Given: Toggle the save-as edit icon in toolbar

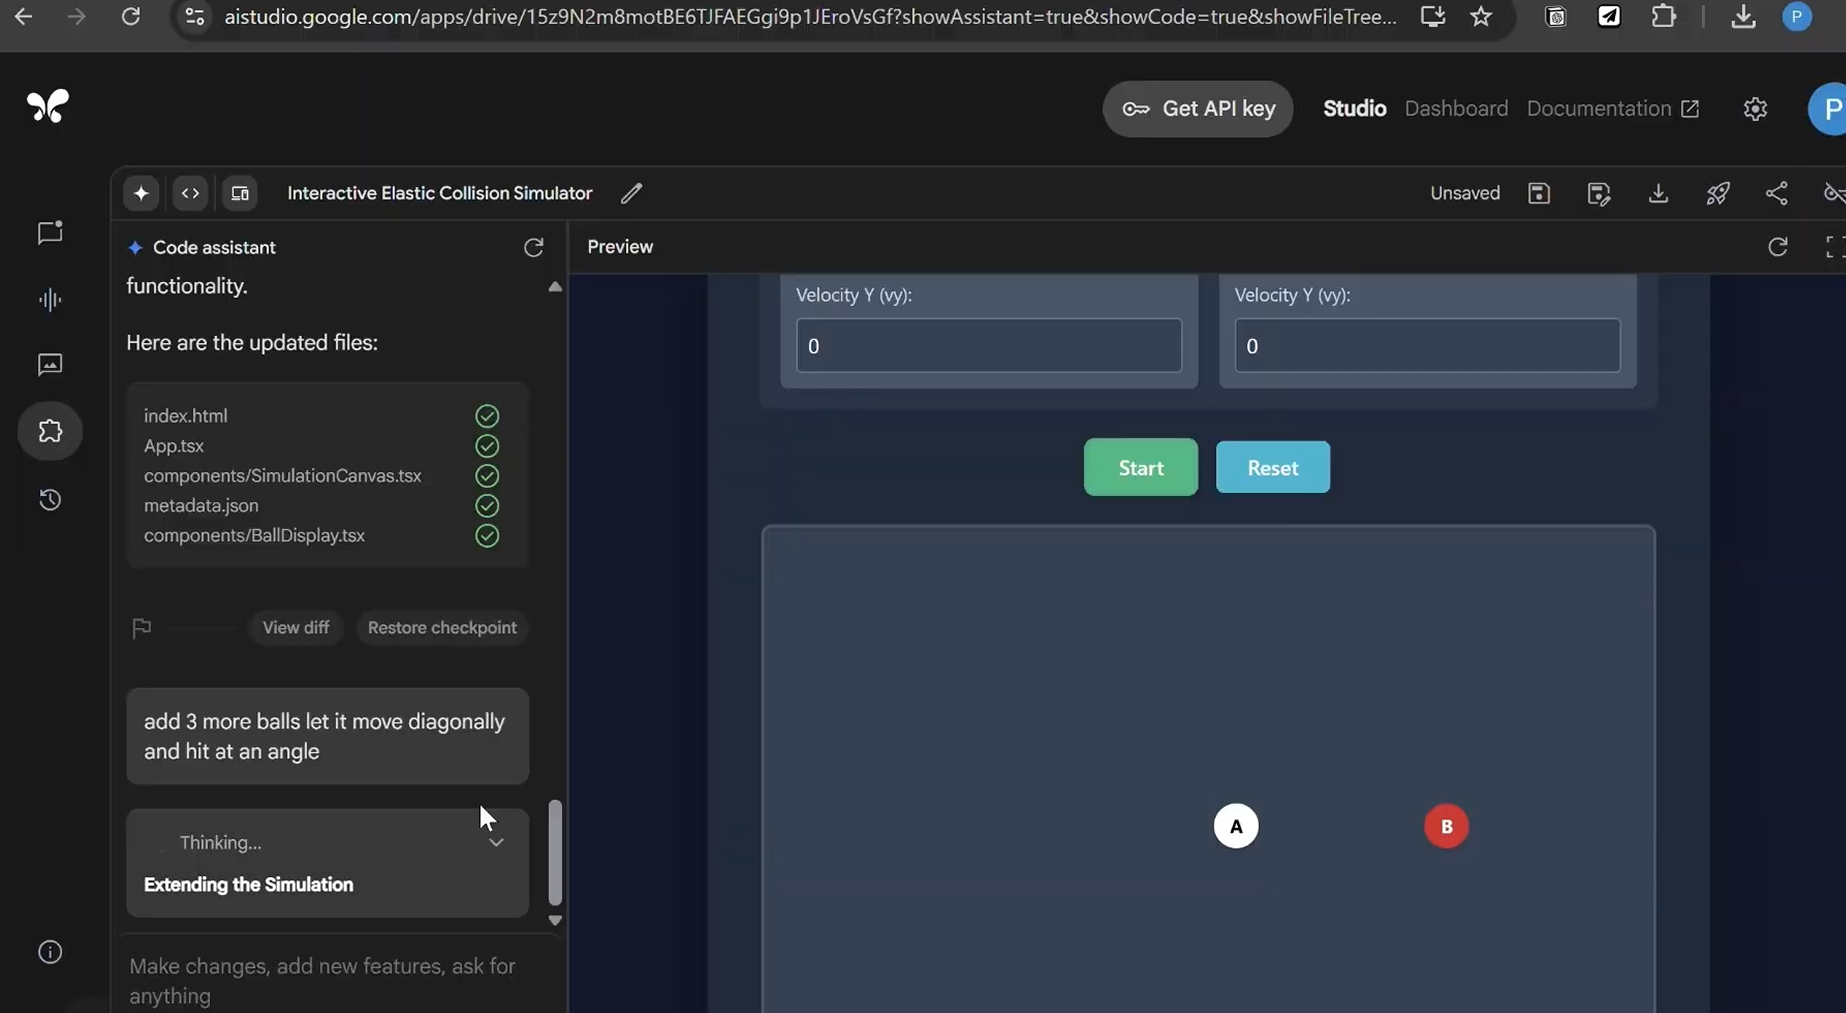Looking at the screenshot, I should [x=1598, y=193].
